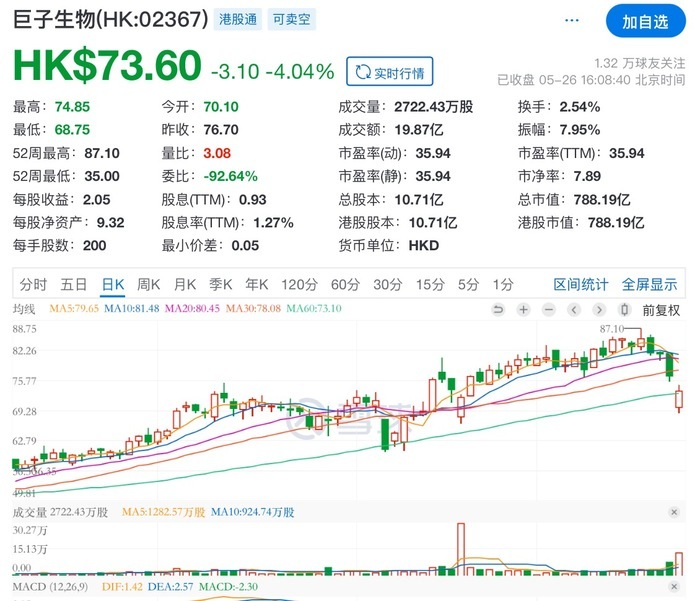700x601 pixels.
Task: Click the 最高 74.85 value
Action: [72, 107]
